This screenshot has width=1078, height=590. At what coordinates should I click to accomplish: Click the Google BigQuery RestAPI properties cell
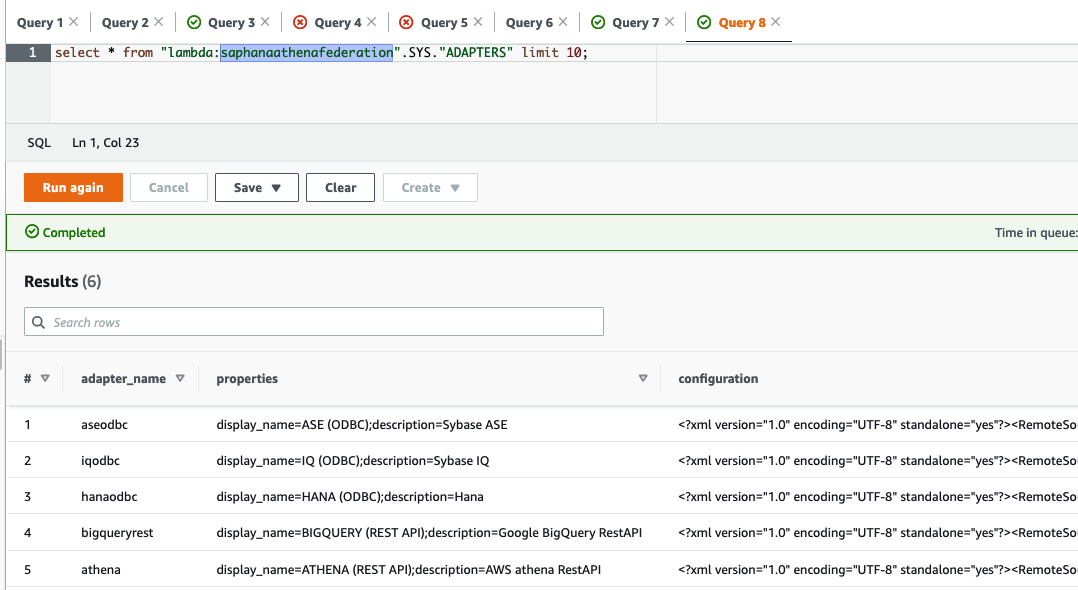[x=429, y=533]
